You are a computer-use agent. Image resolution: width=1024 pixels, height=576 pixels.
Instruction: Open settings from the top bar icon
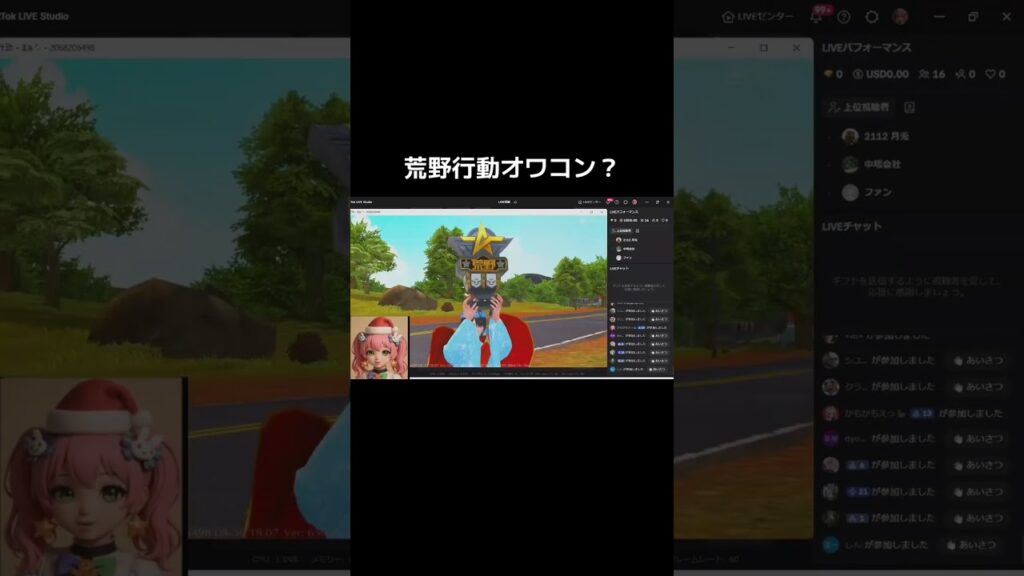tap(872, 17)
